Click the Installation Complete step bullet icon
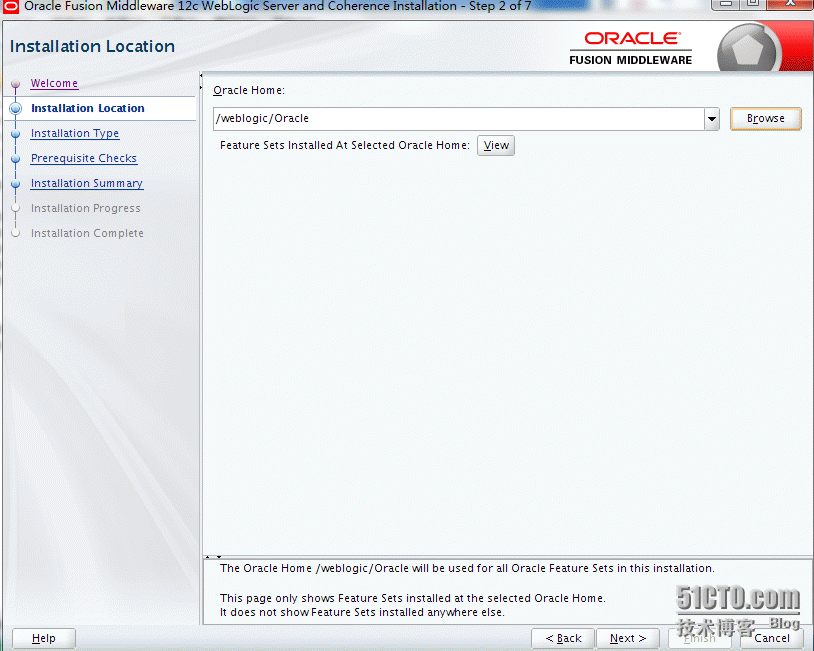 [16, 233]
